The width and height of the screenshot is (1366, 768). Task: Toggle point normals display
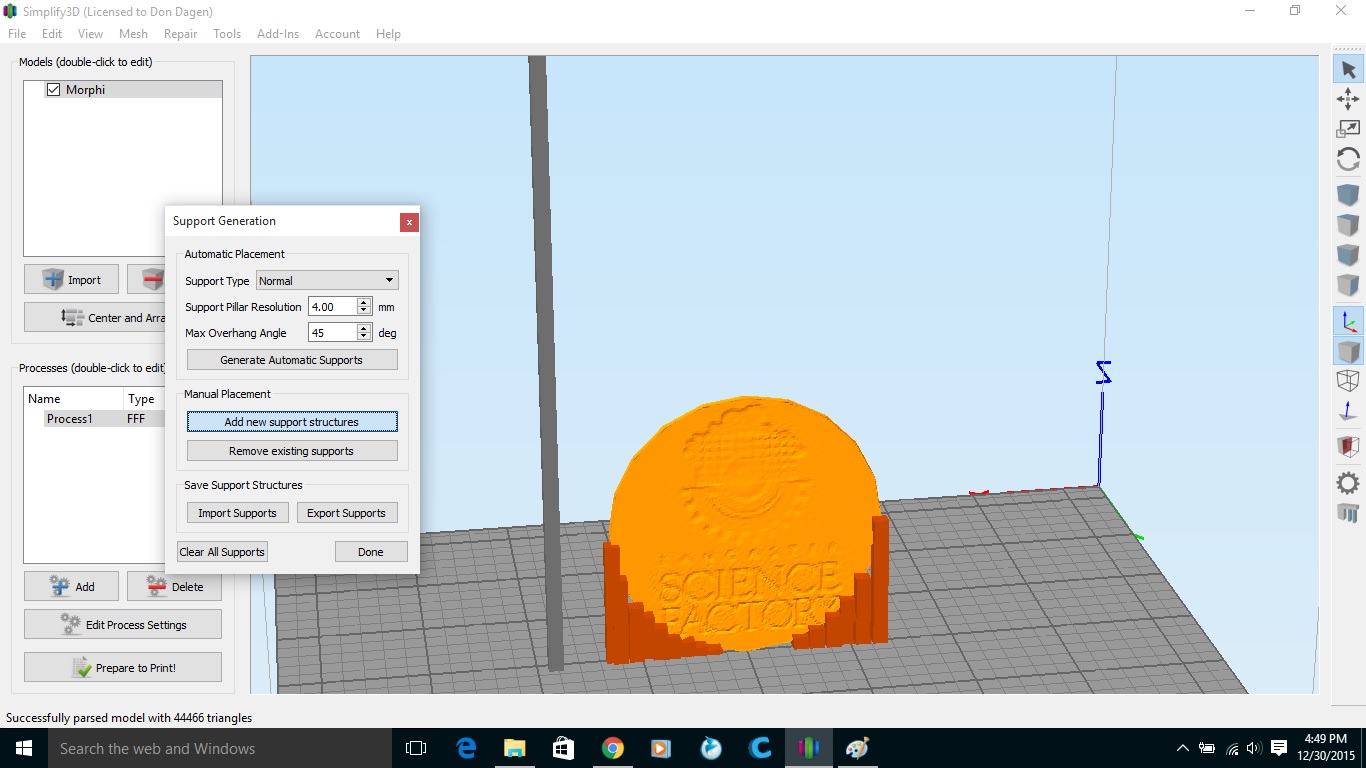click(x=1348, y=411)
